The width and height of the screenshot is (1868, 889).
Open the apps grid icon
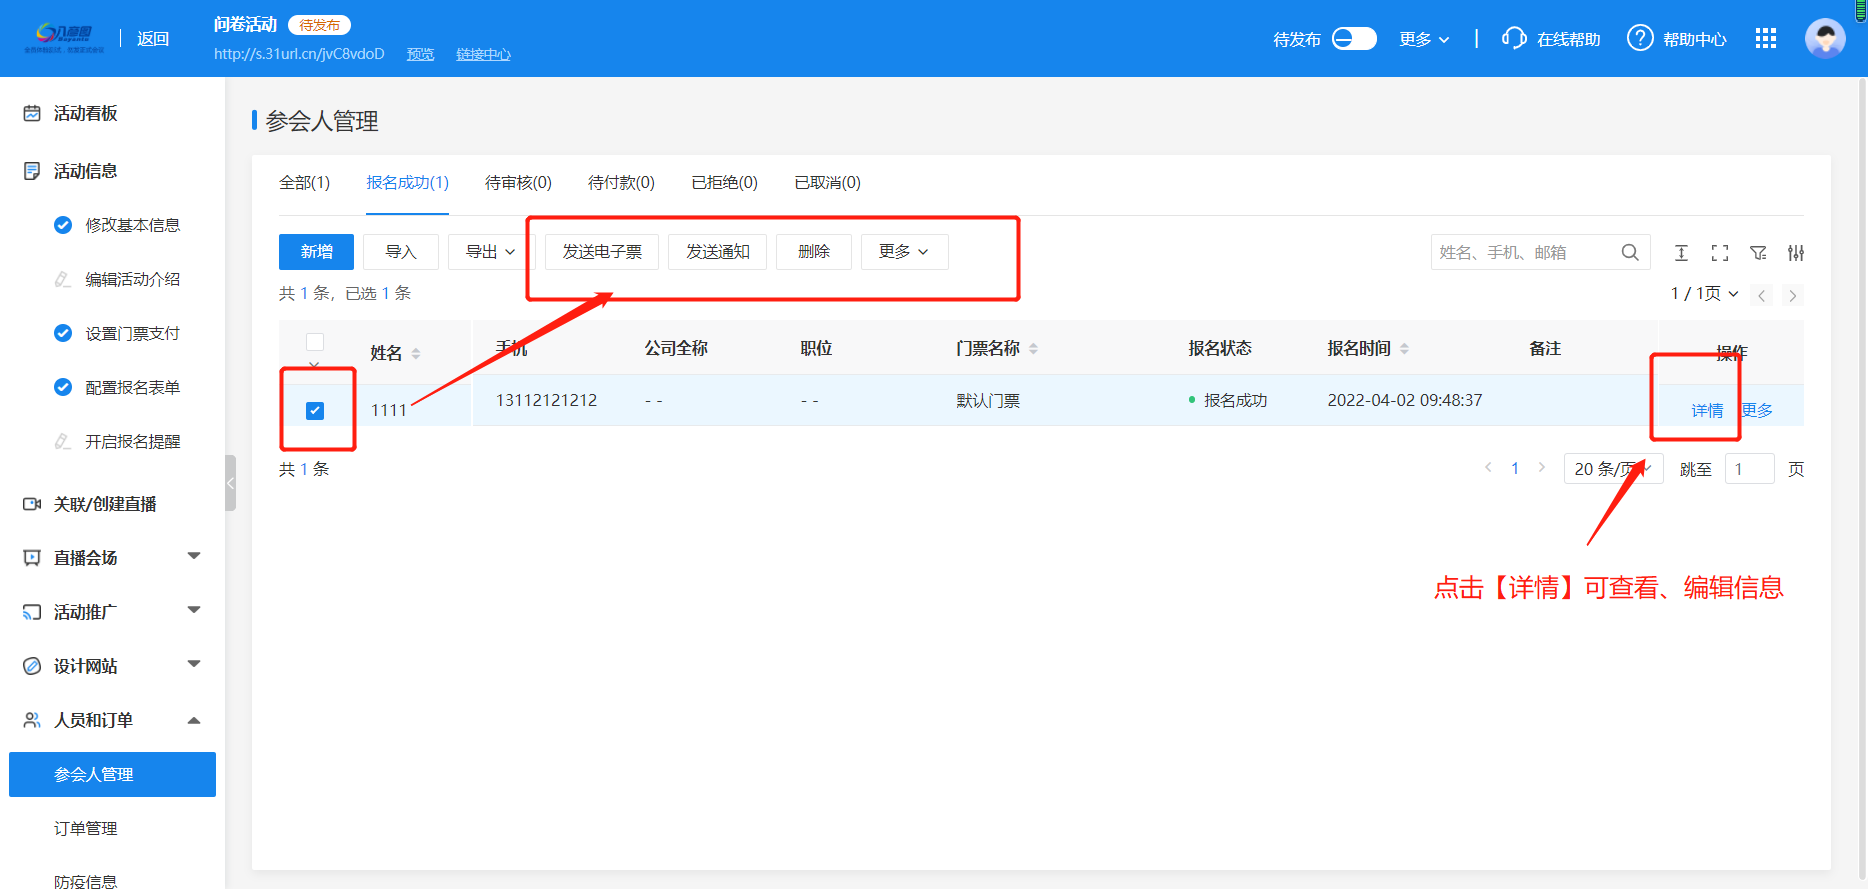pos(1766,38)
